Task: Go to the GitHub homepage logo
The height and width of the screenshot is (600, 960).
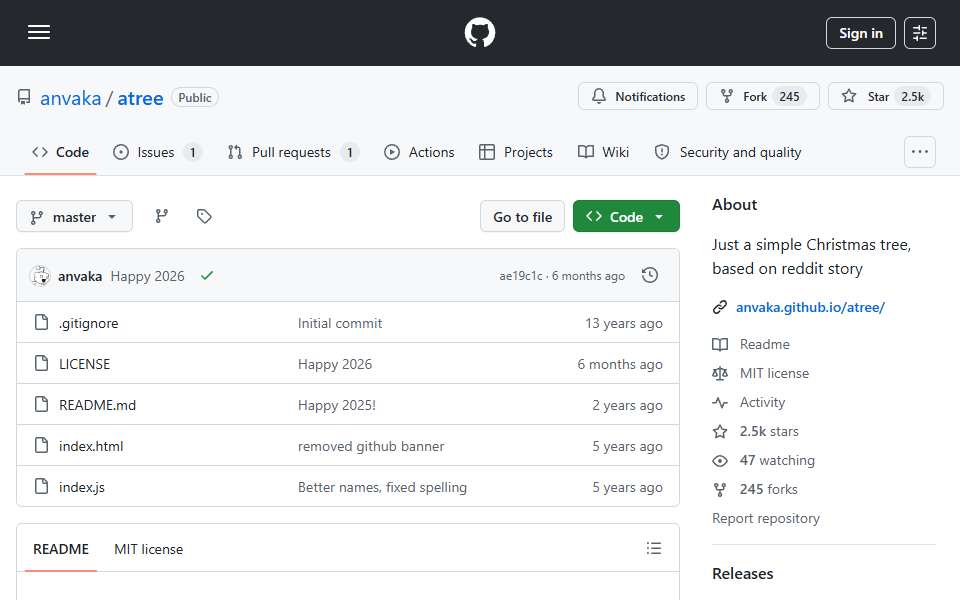Action: (479, 32)
